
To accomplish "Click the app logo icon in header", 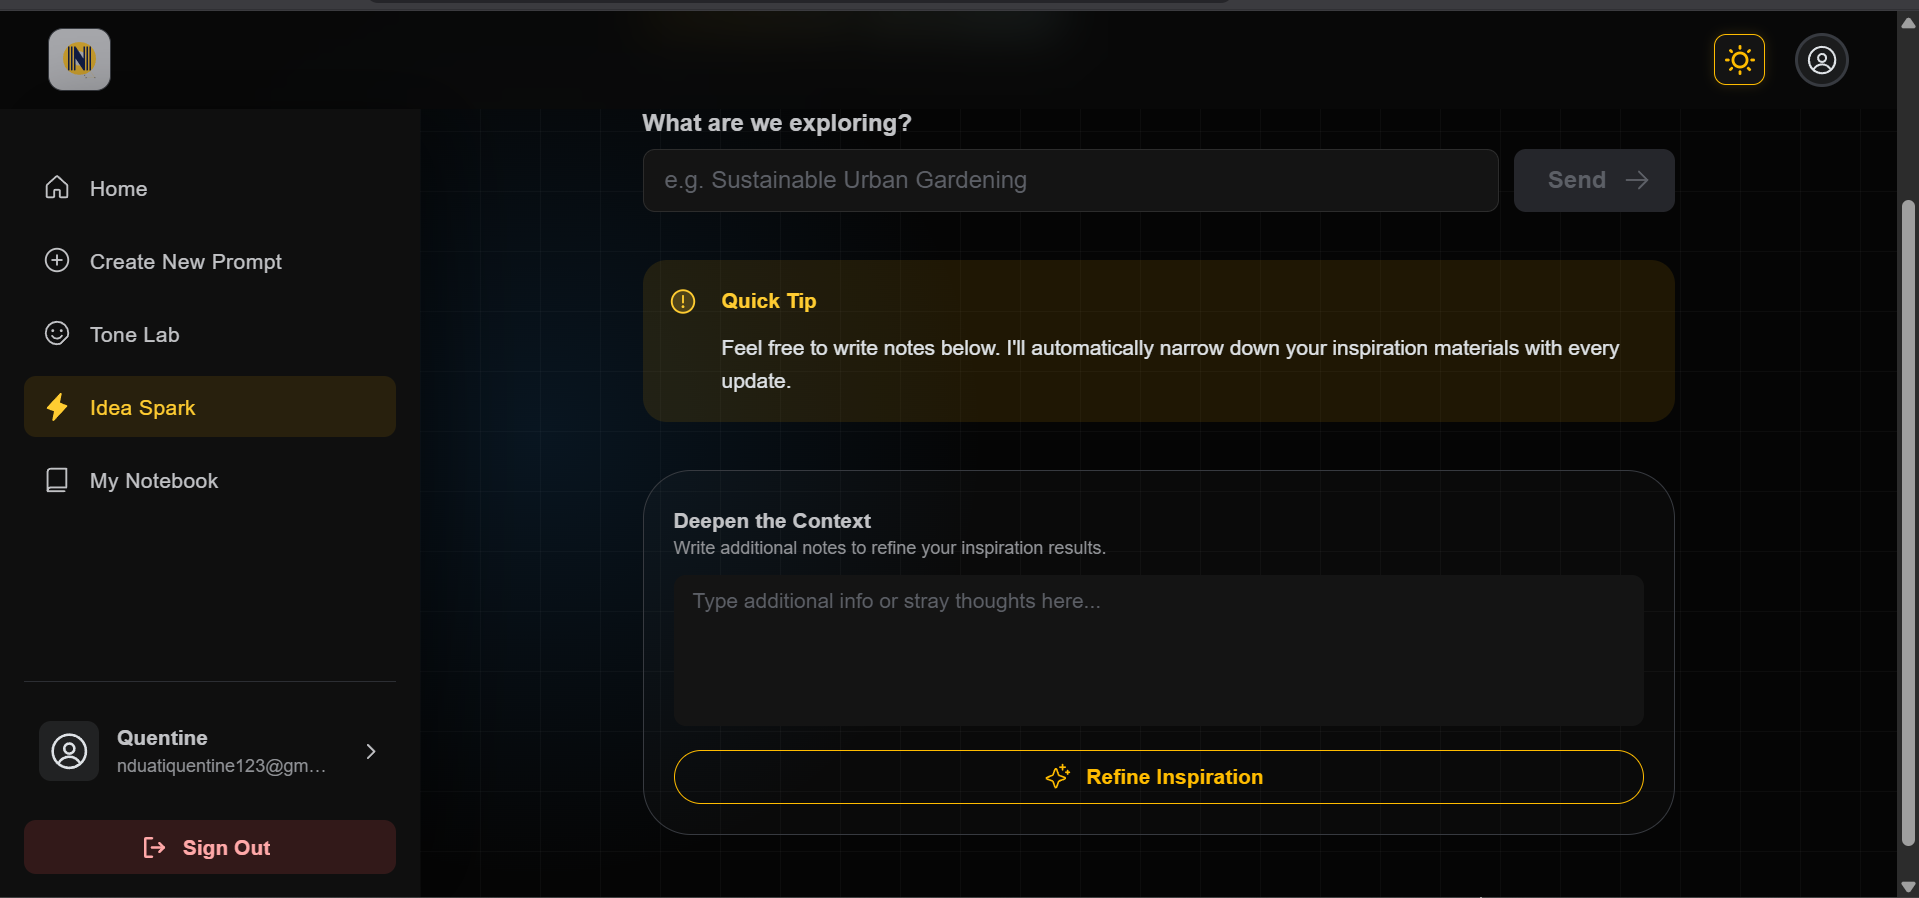I will (x=80, y=60).
